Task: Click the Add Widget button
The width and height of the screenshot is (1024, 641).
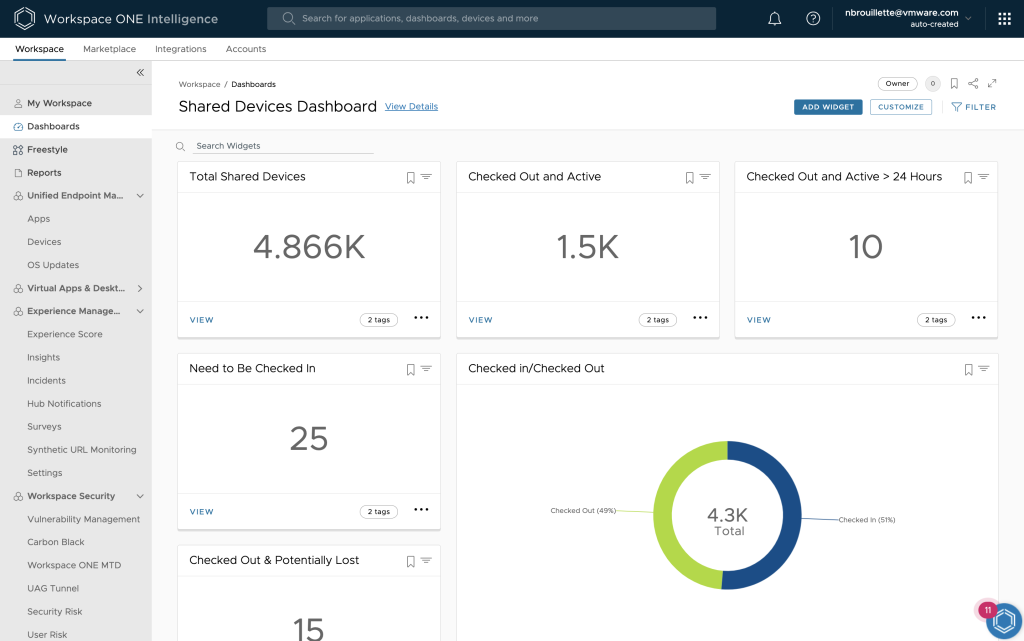Action: click(828, 107)
